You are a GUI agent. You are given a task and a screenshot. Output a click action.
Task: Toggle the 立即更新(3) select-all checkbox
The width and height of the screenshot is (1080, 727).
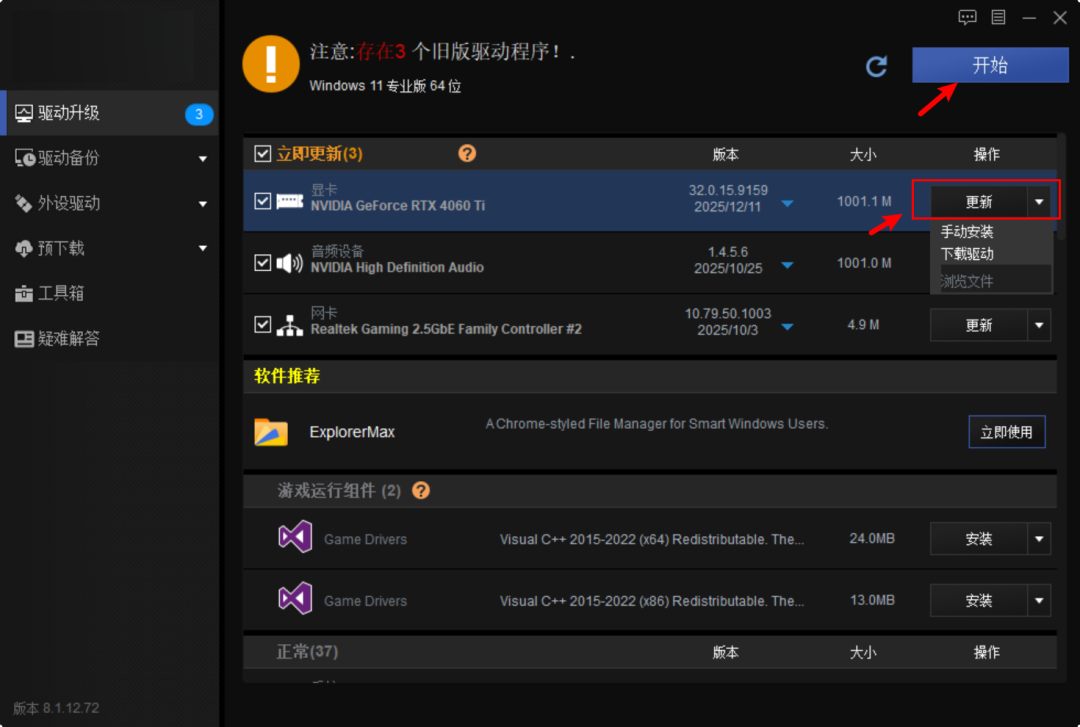[262, 153]
